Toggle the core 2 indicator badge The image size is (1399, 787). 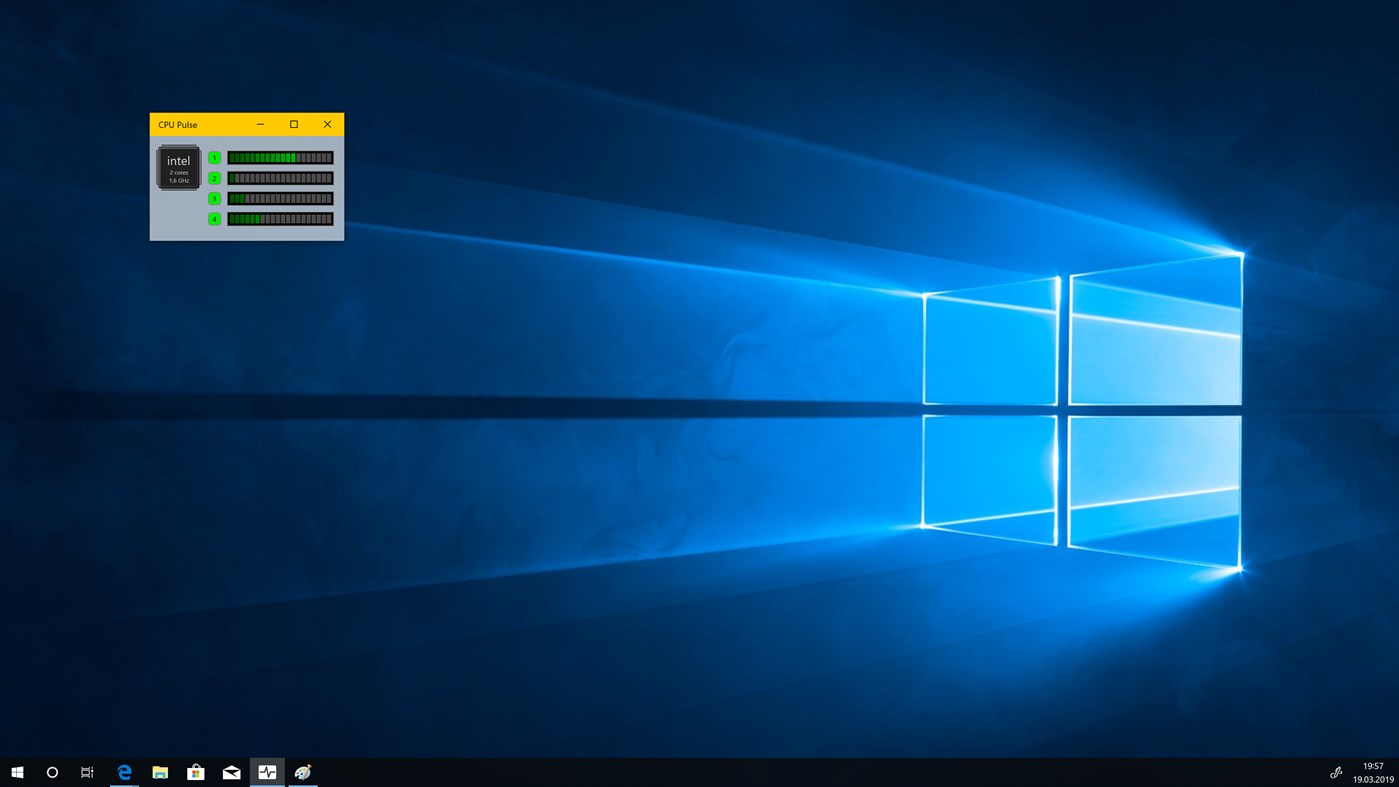pyautogui.click(x=213, y=177)
